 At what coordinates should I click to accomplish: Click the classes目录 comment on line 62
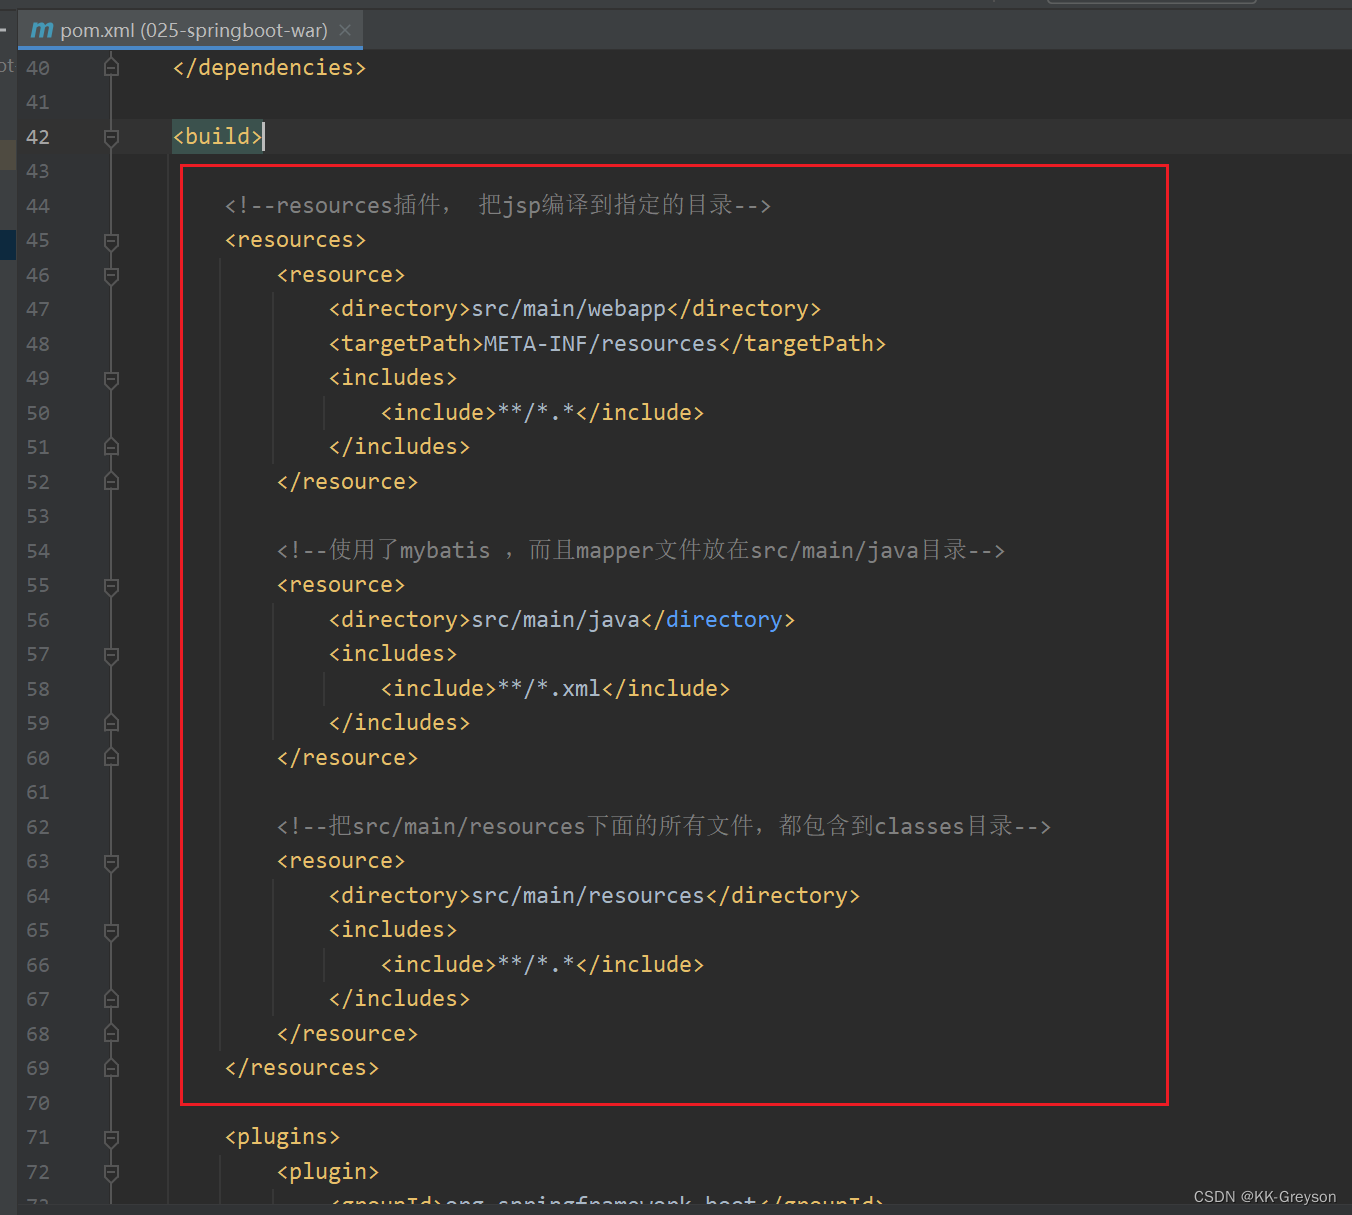point(664,826)
